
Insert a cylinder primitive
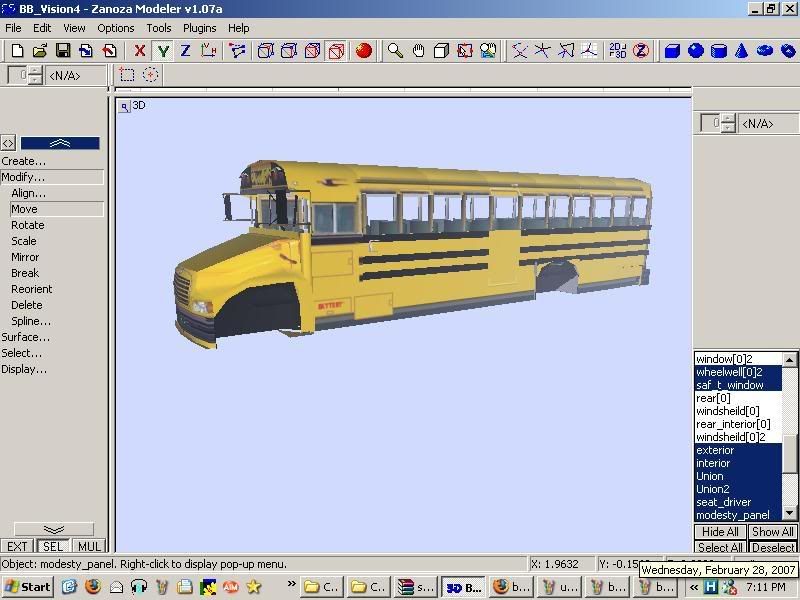[719, 51]
